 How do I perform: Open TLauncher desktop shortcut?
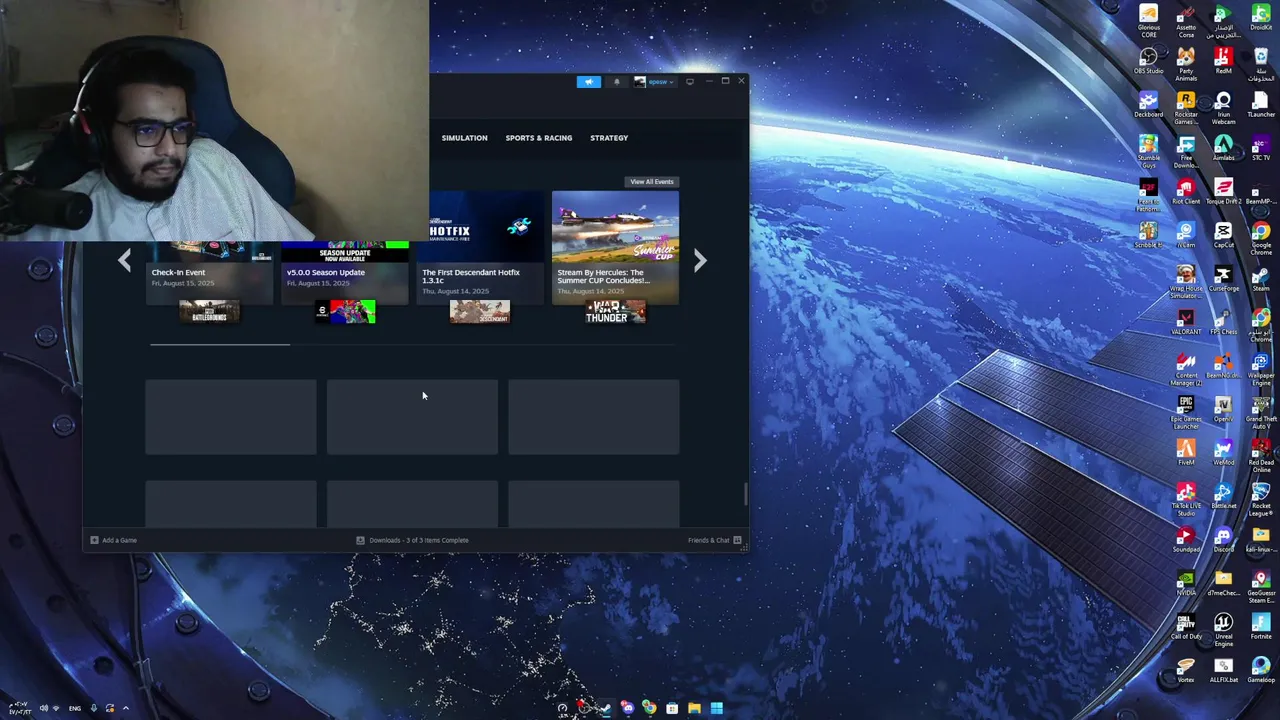[1261, 104]
